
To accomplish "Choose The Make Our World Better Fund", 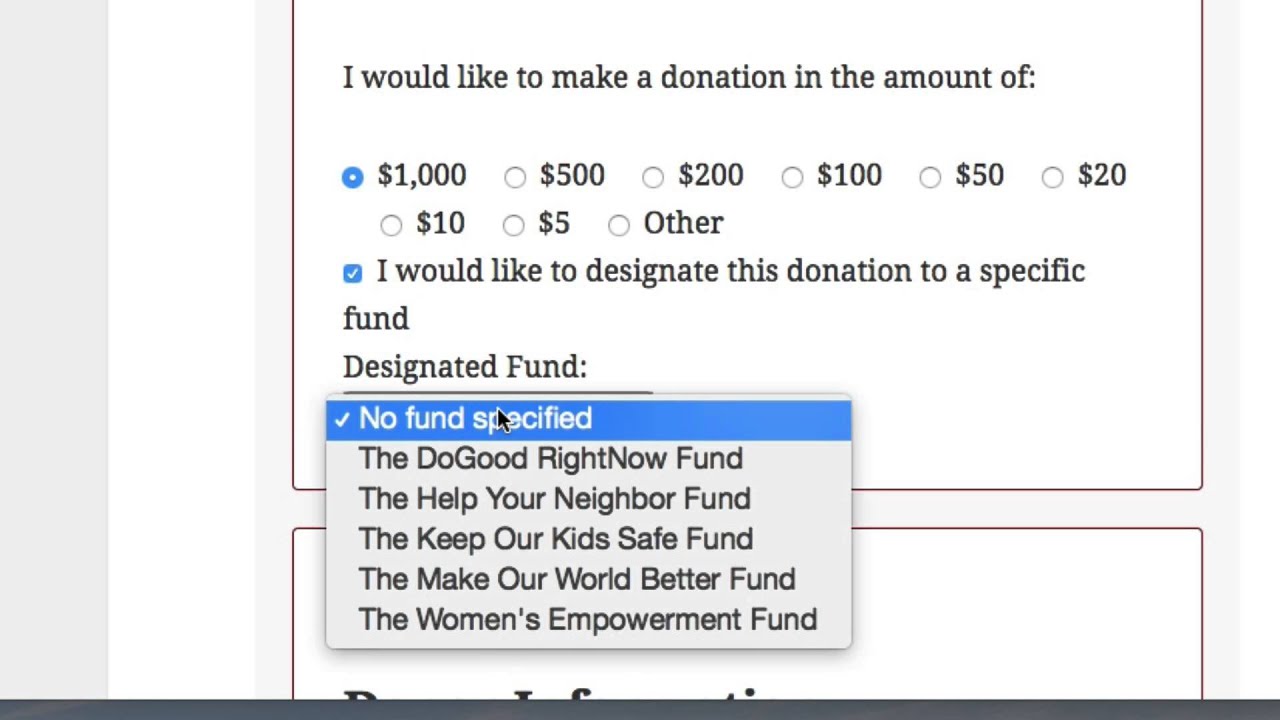I will (x=589, y=579).
